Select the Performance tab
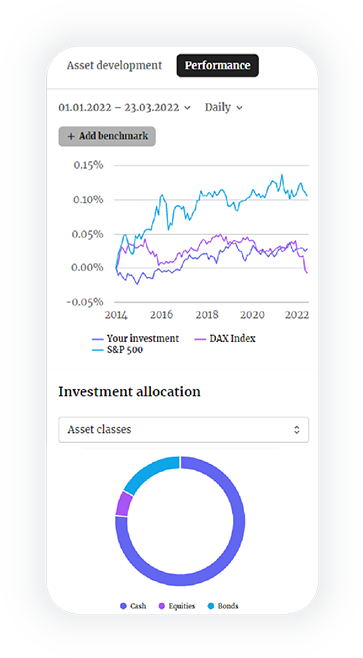Screen dimensions: 363x658 [217, 65]
